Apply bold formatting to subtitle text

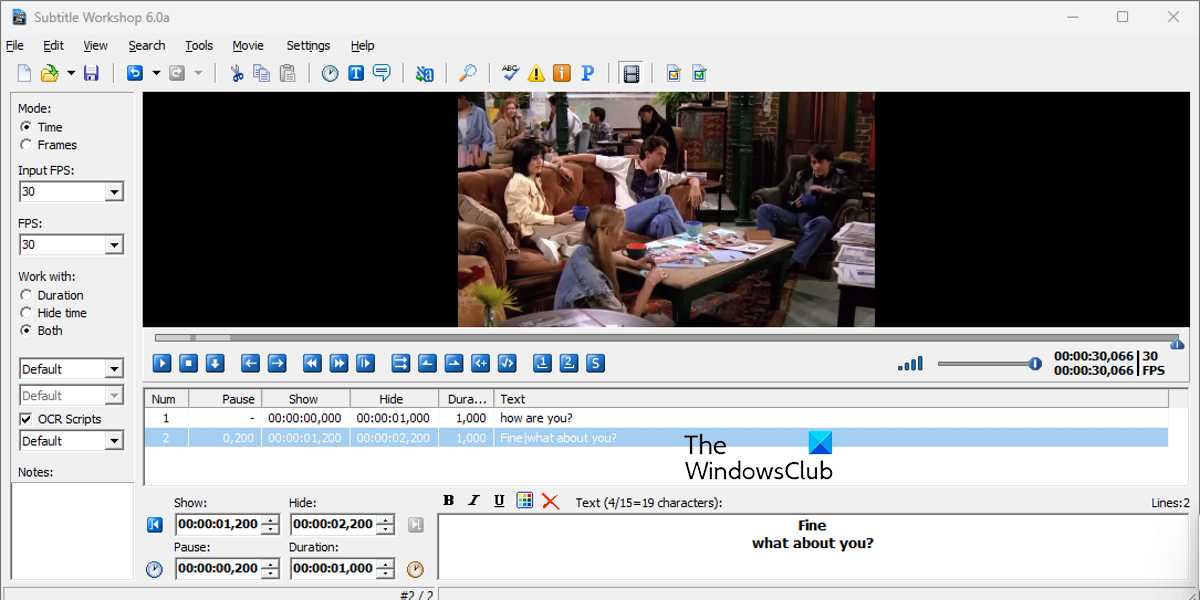(x=449, y=501)
